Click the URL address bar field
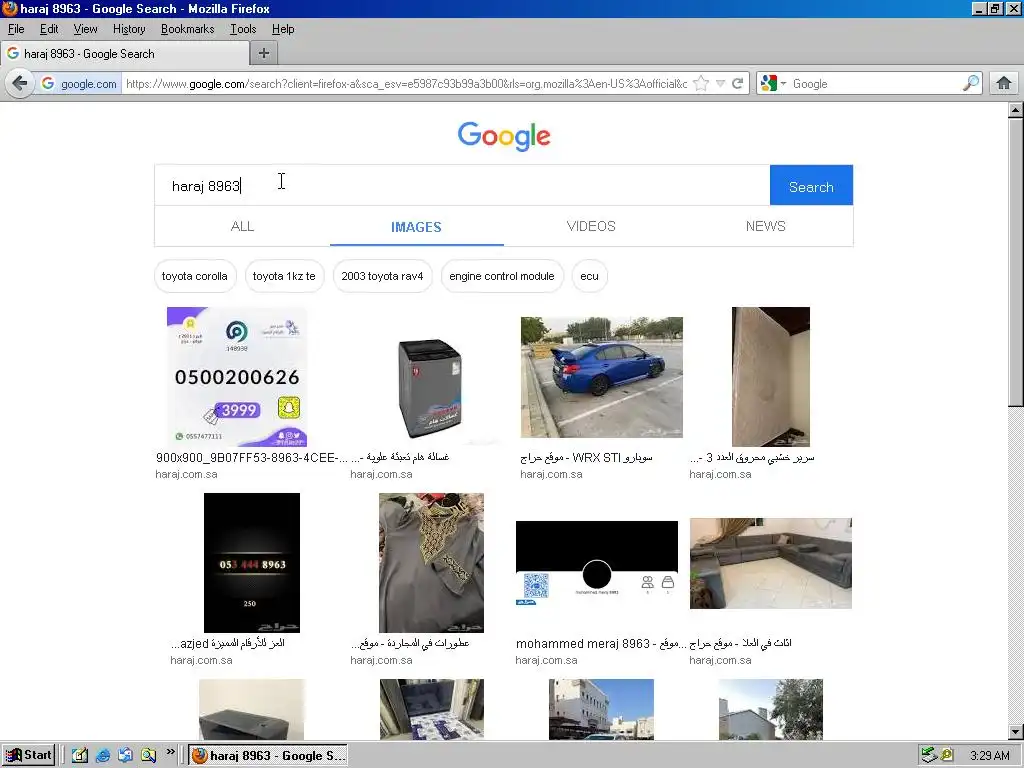 click(x=406, y=84)
